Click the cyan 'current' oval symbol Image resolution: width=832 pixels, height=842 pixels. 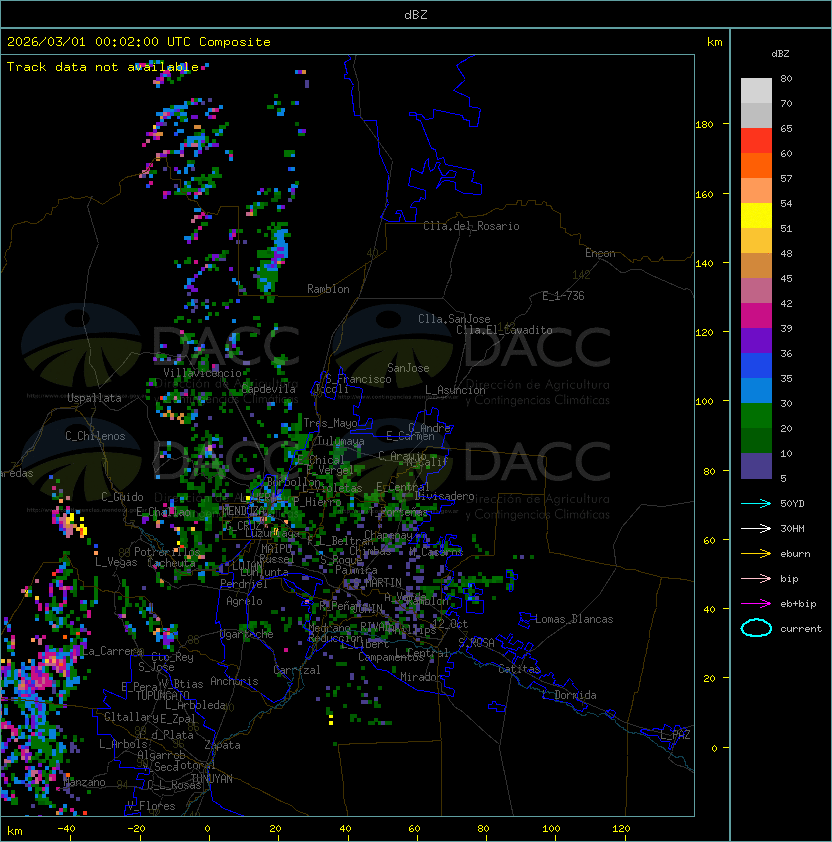click(x=756, y=628)
